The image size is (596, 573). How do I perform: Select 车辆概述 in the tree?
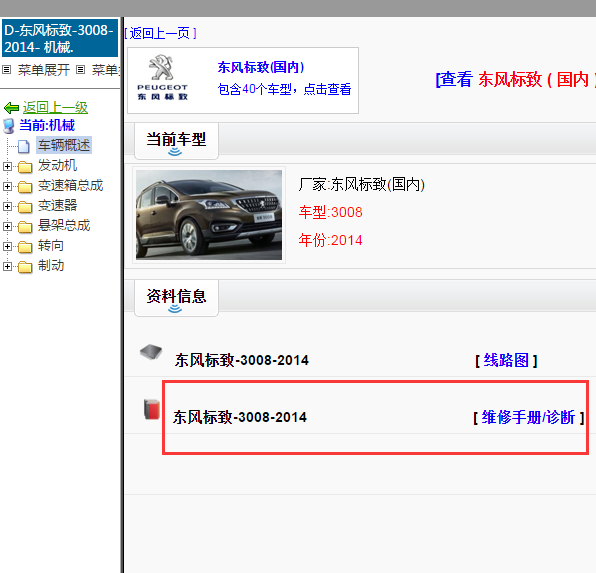pos(64,145)
